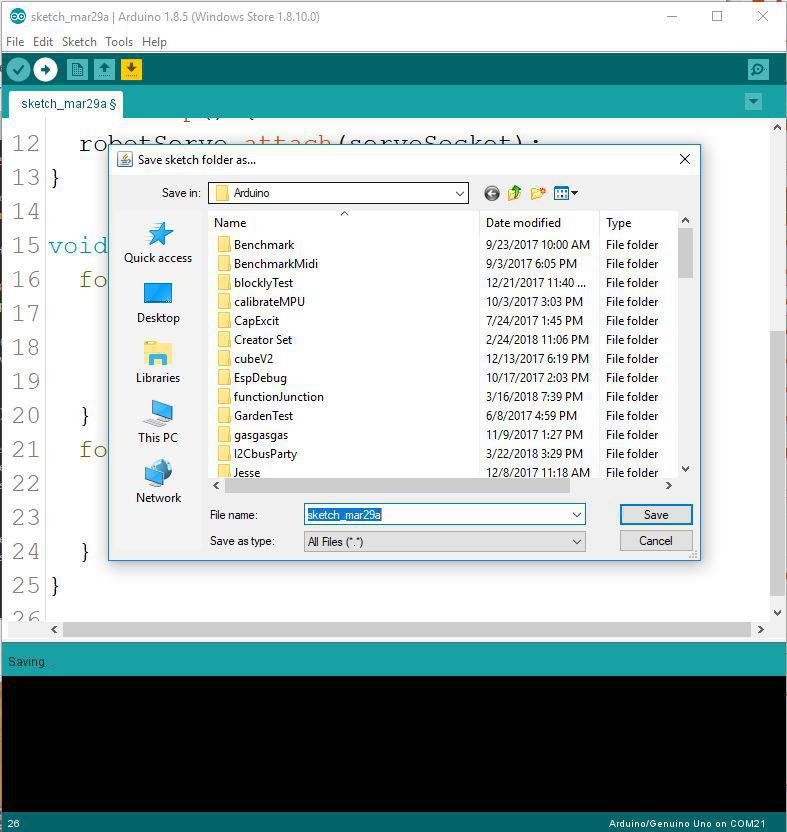
Task: Open the Tools menu
Action: 119,42
